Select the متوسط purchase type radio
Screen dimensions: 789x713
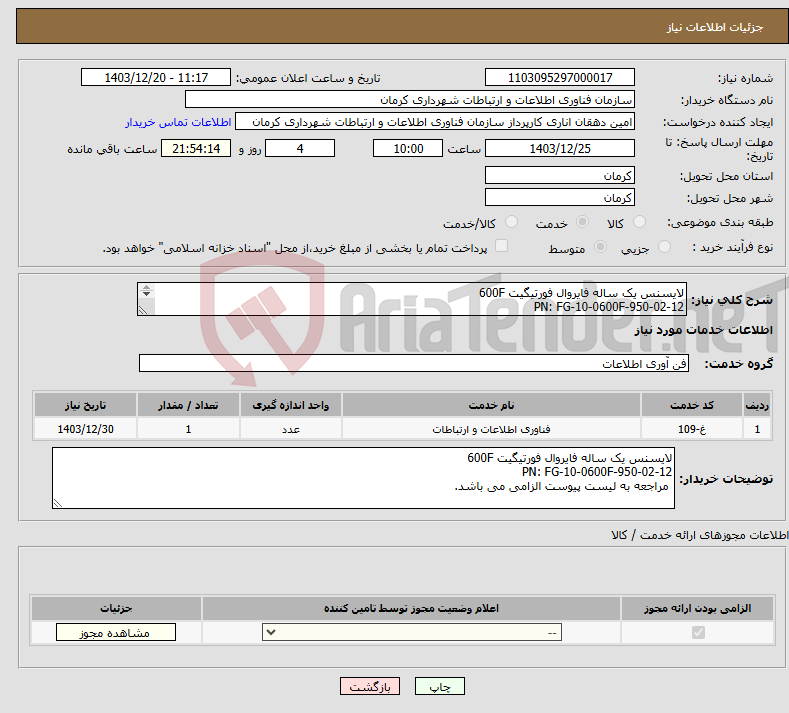click(600, 247)
